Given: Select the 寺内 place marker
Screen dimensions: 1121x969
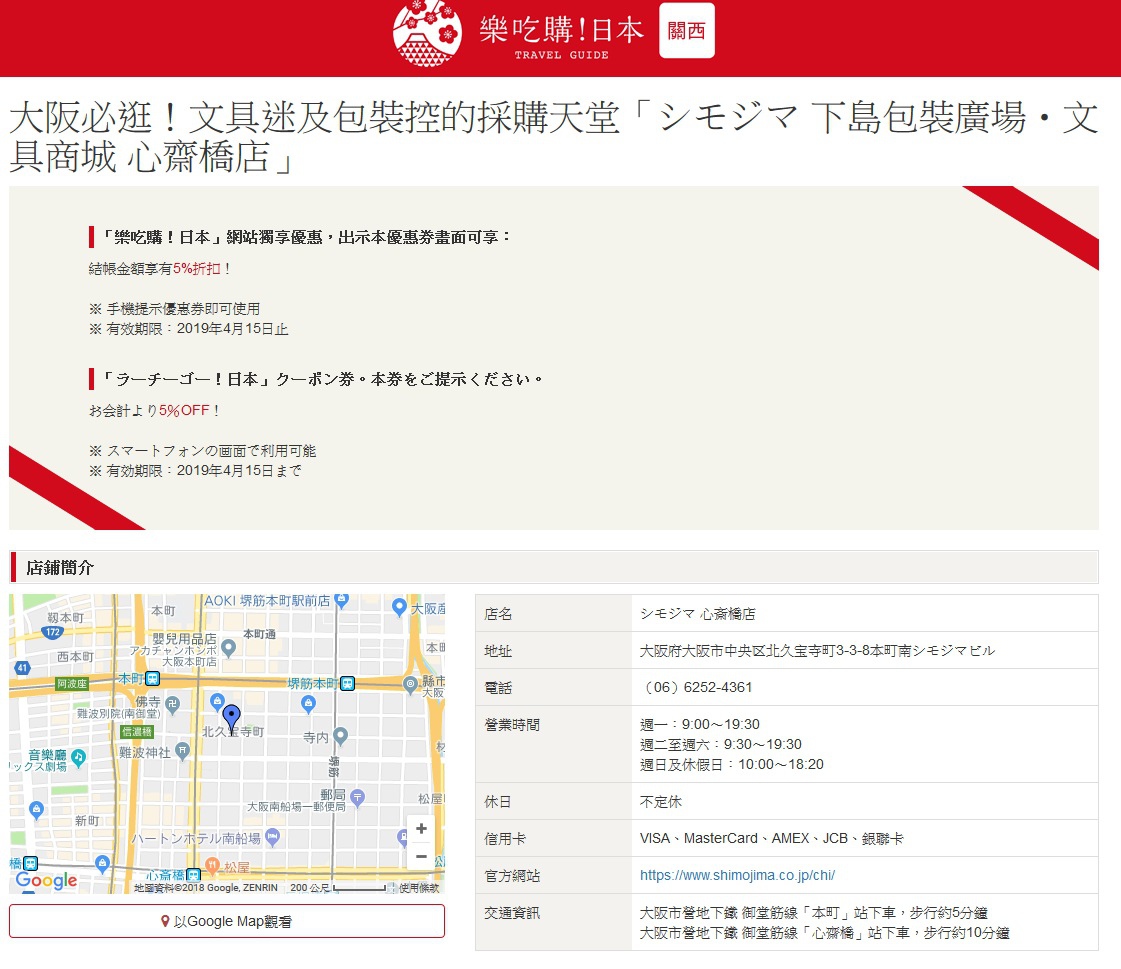Looking at the screenshot, I should 341,734.
